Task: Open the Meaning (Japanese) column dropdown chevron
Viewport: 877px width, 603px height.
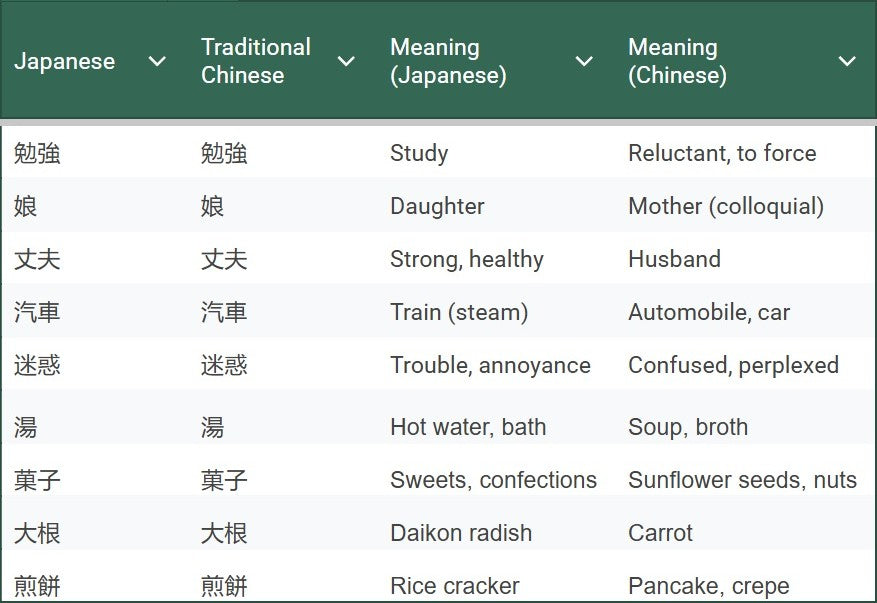Action: point(585,61)
